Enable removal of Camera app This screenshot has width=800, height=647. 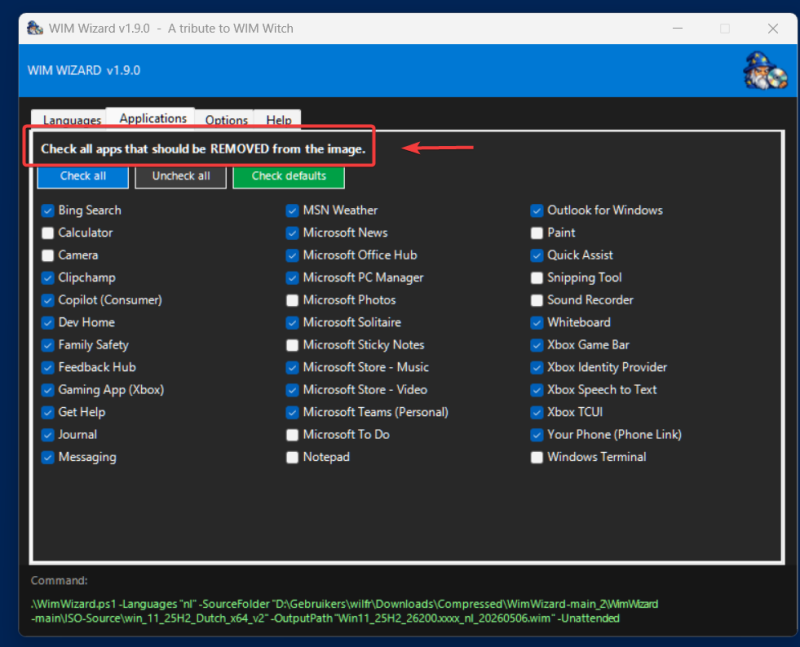47,256
